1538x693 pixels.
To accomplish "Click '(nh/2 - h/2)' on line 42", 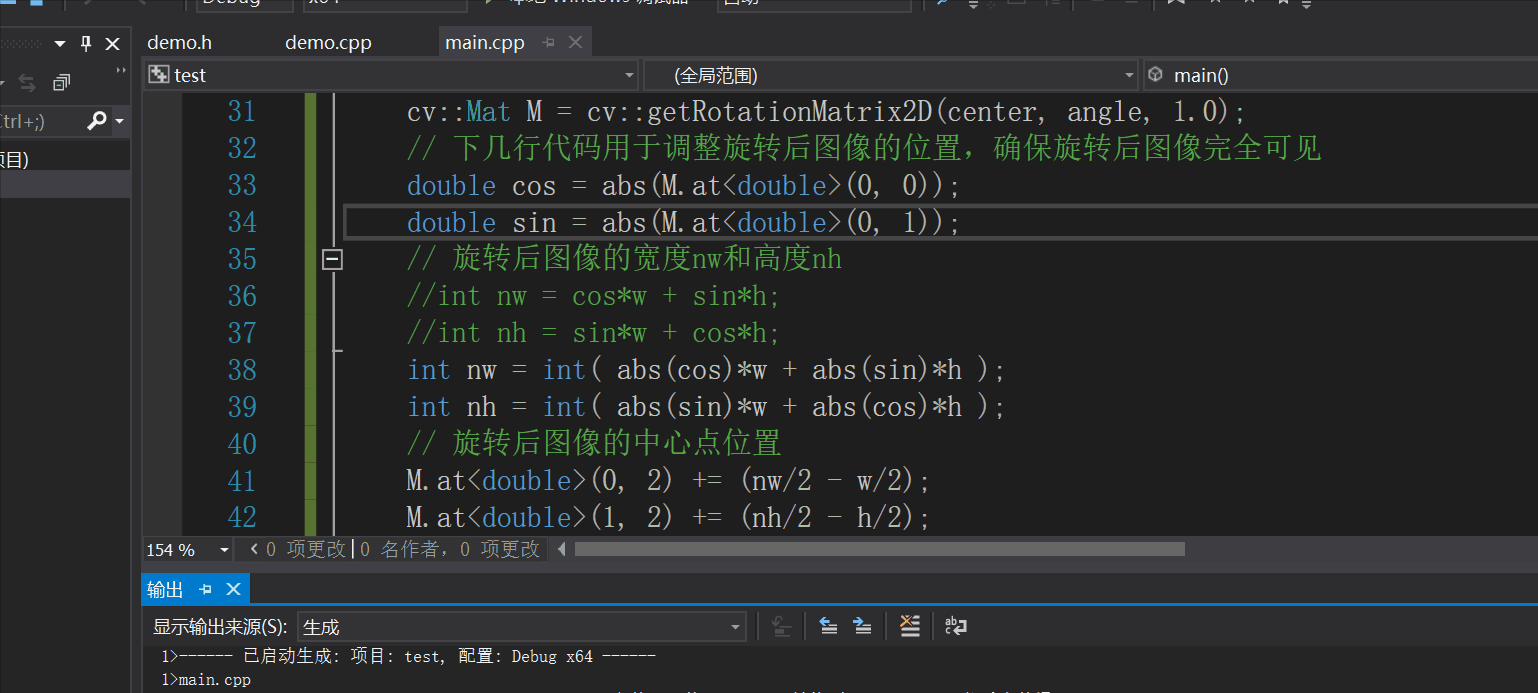I will pos(827,518).
